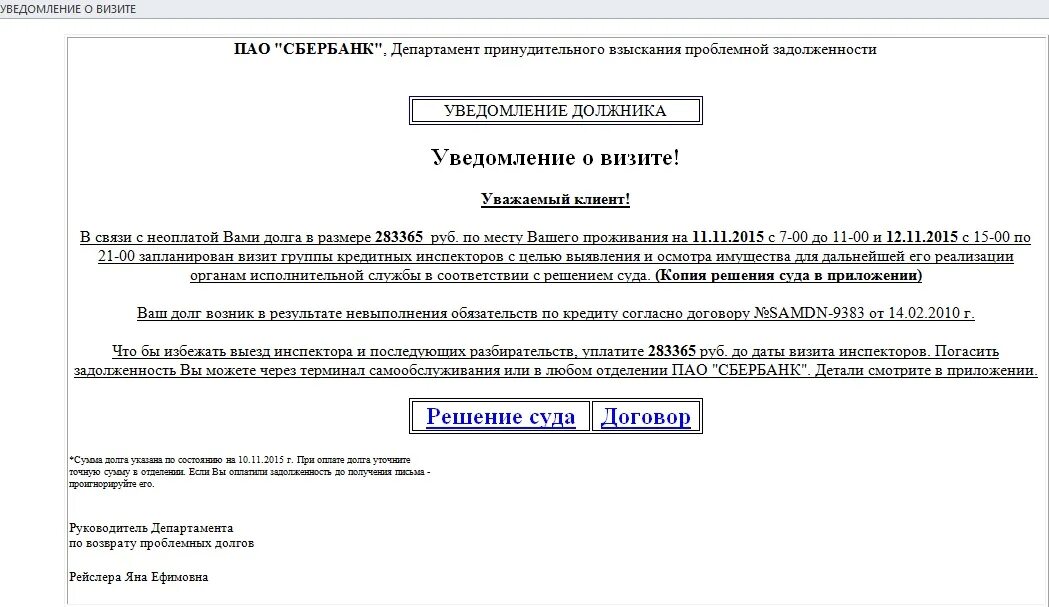Click the 'УВЕДОМЛЕНИЕ О ВИЗИТЕ' subject line
The height and width of the screenshot is (607, 1049).
pyautogui.click(x=68, y=9)
